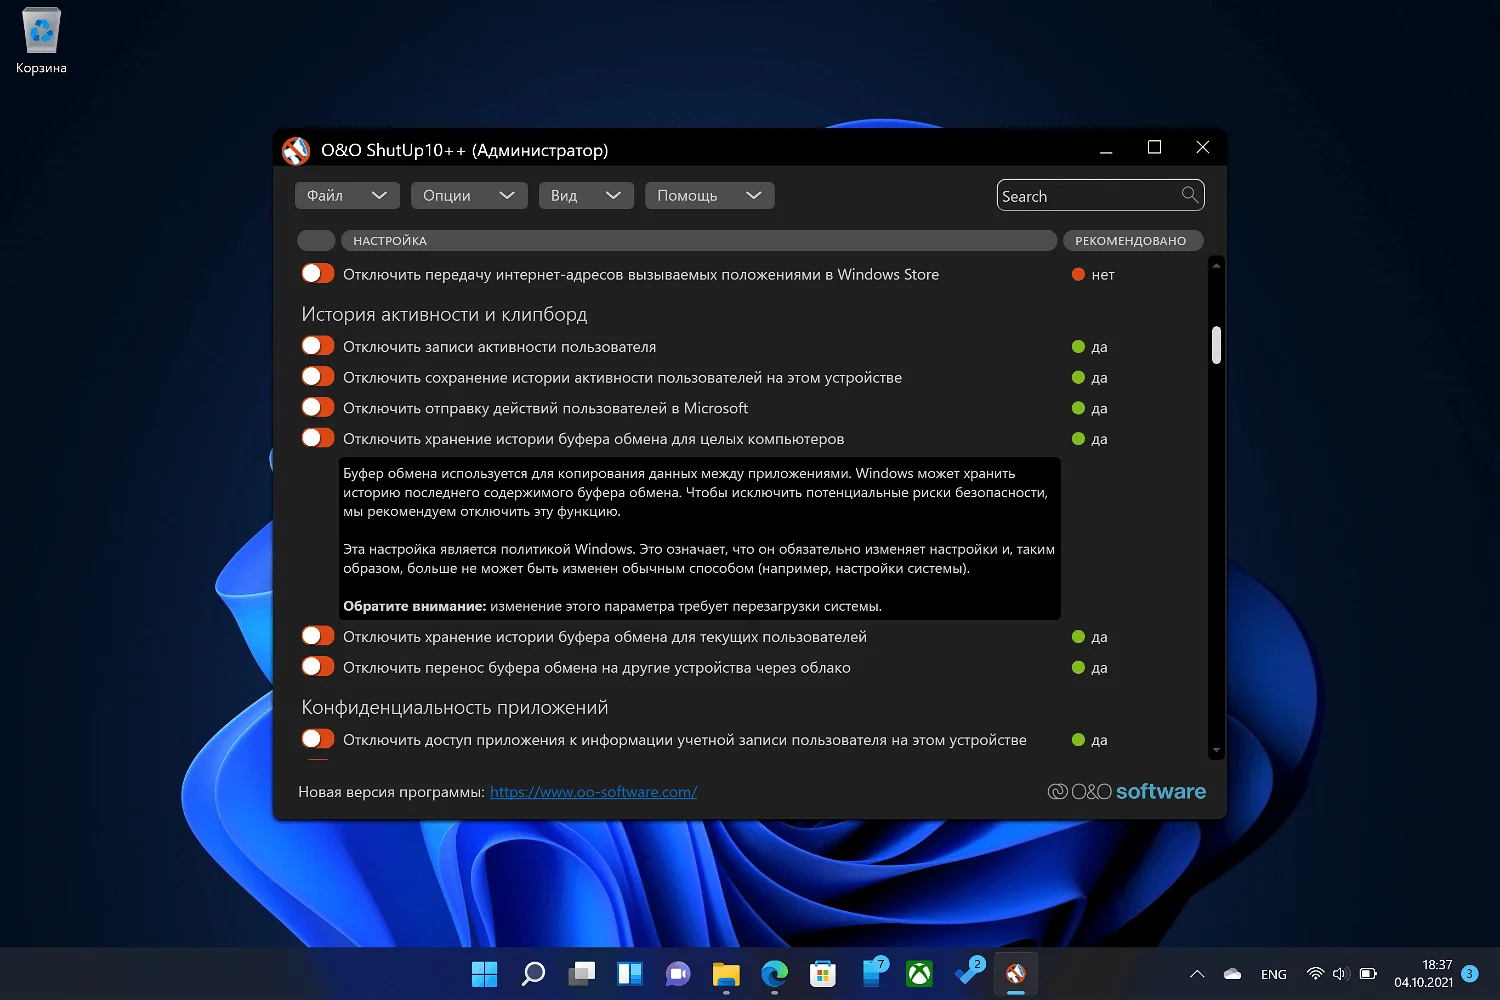Click the РЕКОМЕНДОВАНО column header

1132,240
